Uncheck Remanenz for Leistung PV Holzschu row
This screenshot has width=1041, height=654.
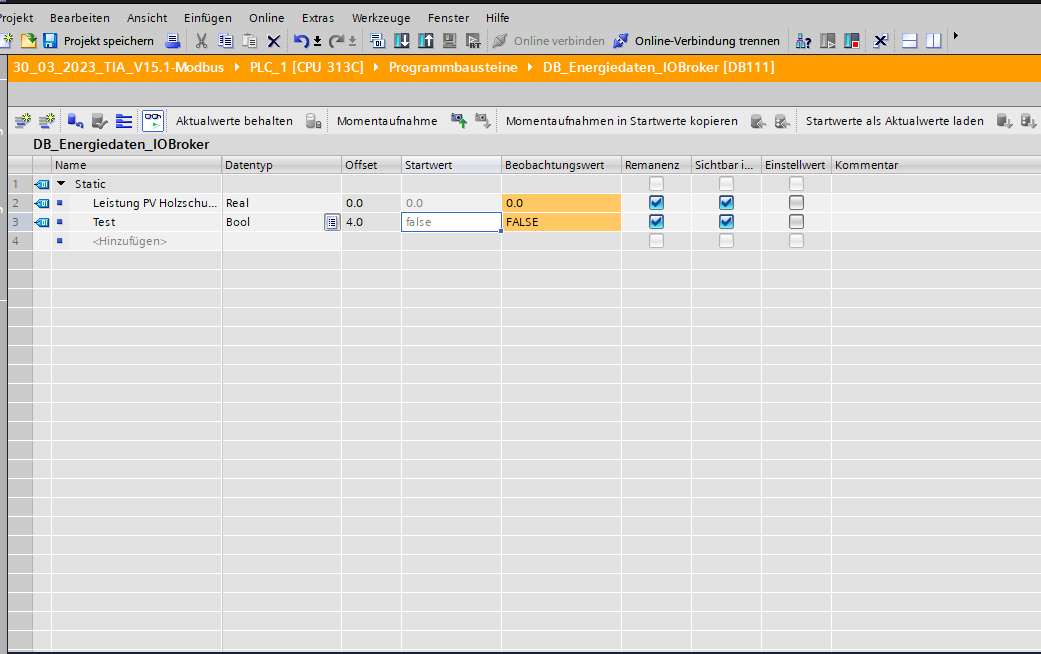[656, 203]
